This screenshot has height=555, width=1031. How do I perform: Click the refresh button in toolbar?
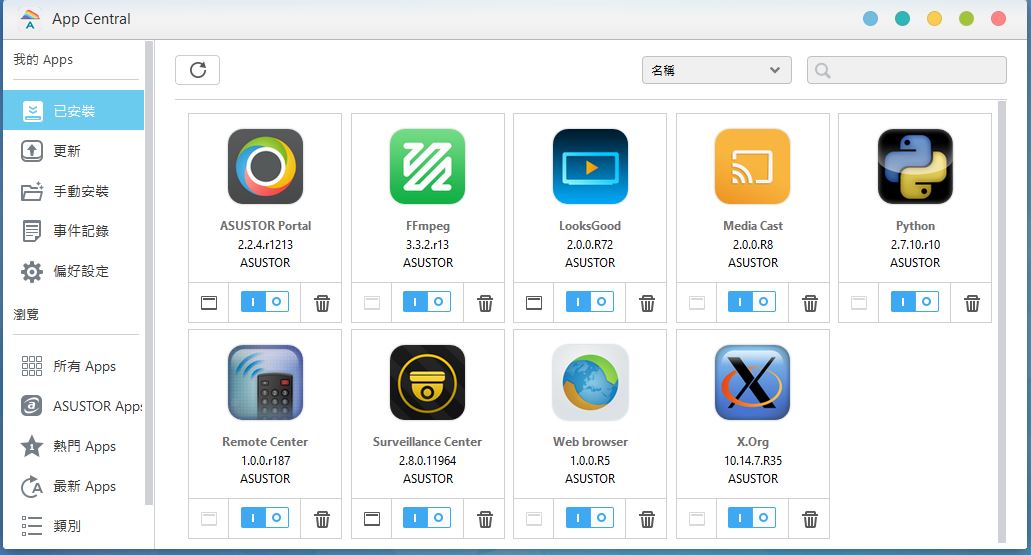point(197,70)
